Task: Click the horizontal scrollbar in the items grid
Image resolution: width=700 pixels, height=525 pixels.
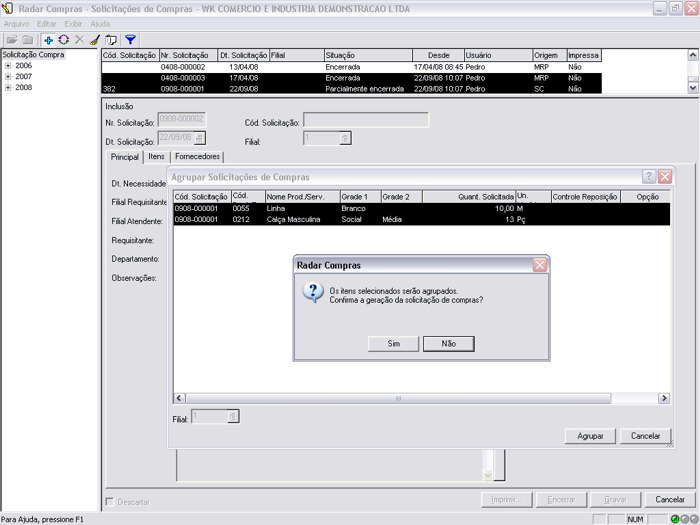Action: pyautogui.click(x=400, y=398)
